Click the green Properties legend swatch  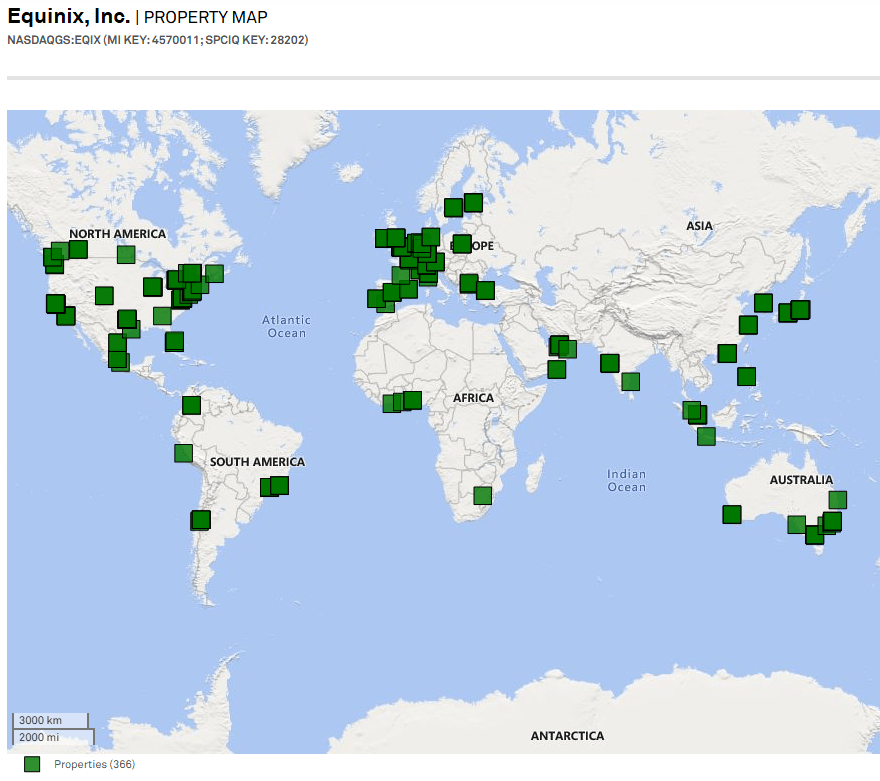tap(32, 764)
